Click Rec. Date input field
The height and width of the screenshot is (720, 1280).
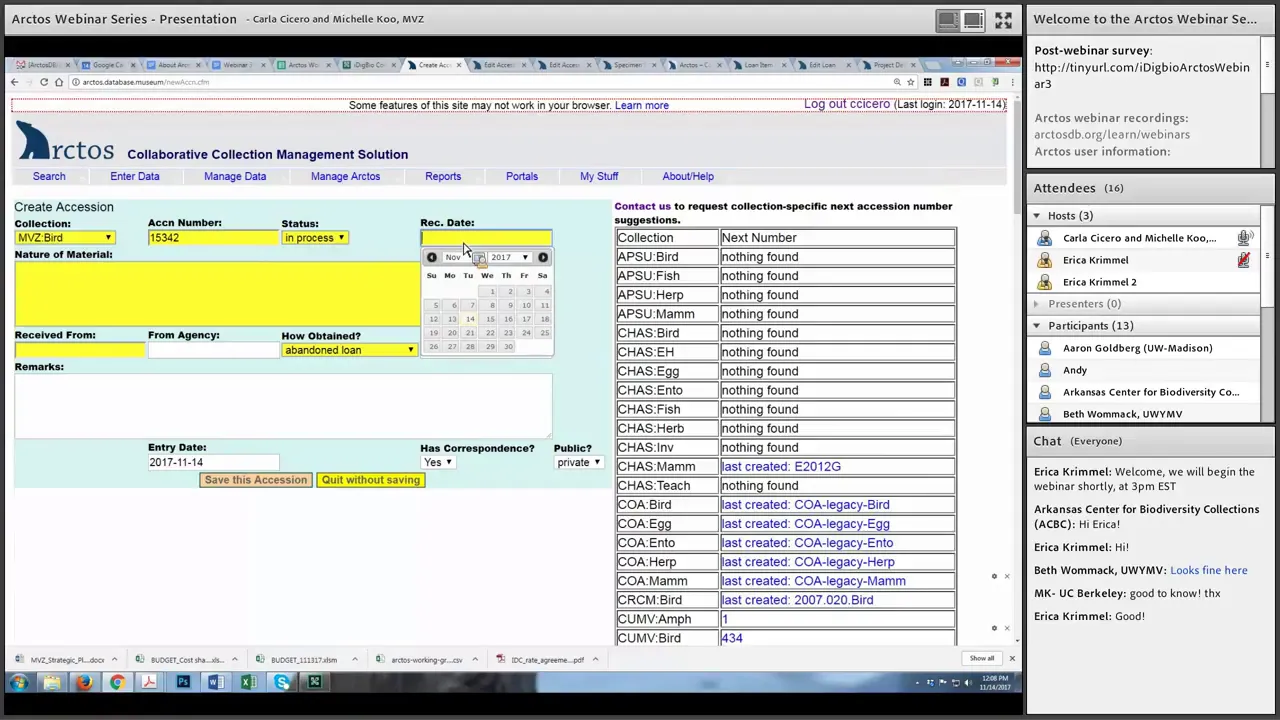486,238
